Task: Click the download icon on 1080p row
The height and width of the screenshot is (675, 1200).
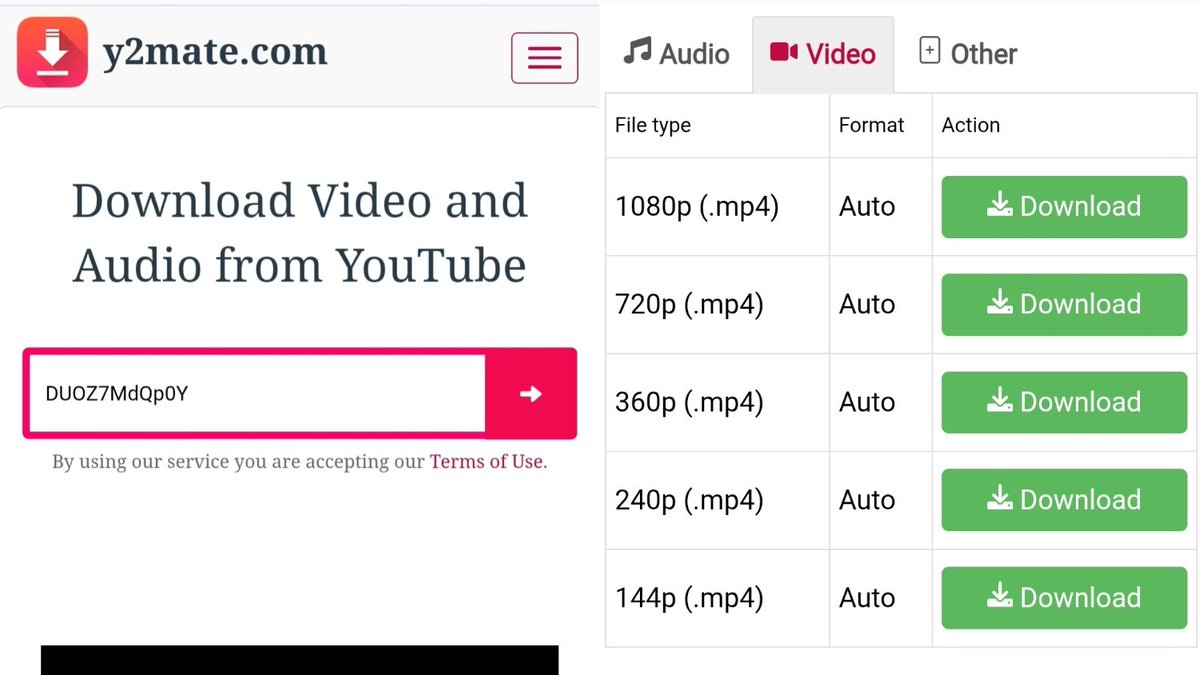Action: point(999,205)
